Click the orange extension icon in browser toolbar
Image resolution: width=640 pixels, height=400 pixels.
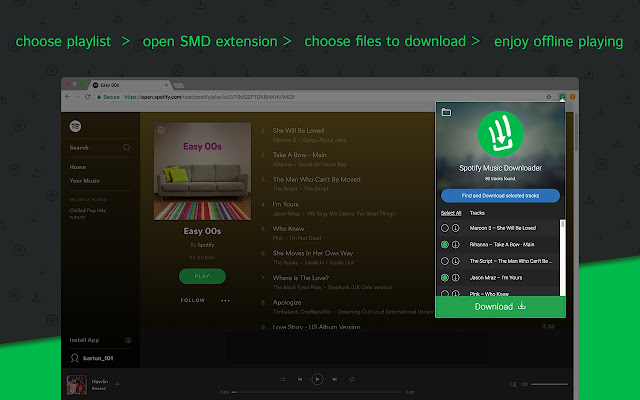tap(572, 97)
